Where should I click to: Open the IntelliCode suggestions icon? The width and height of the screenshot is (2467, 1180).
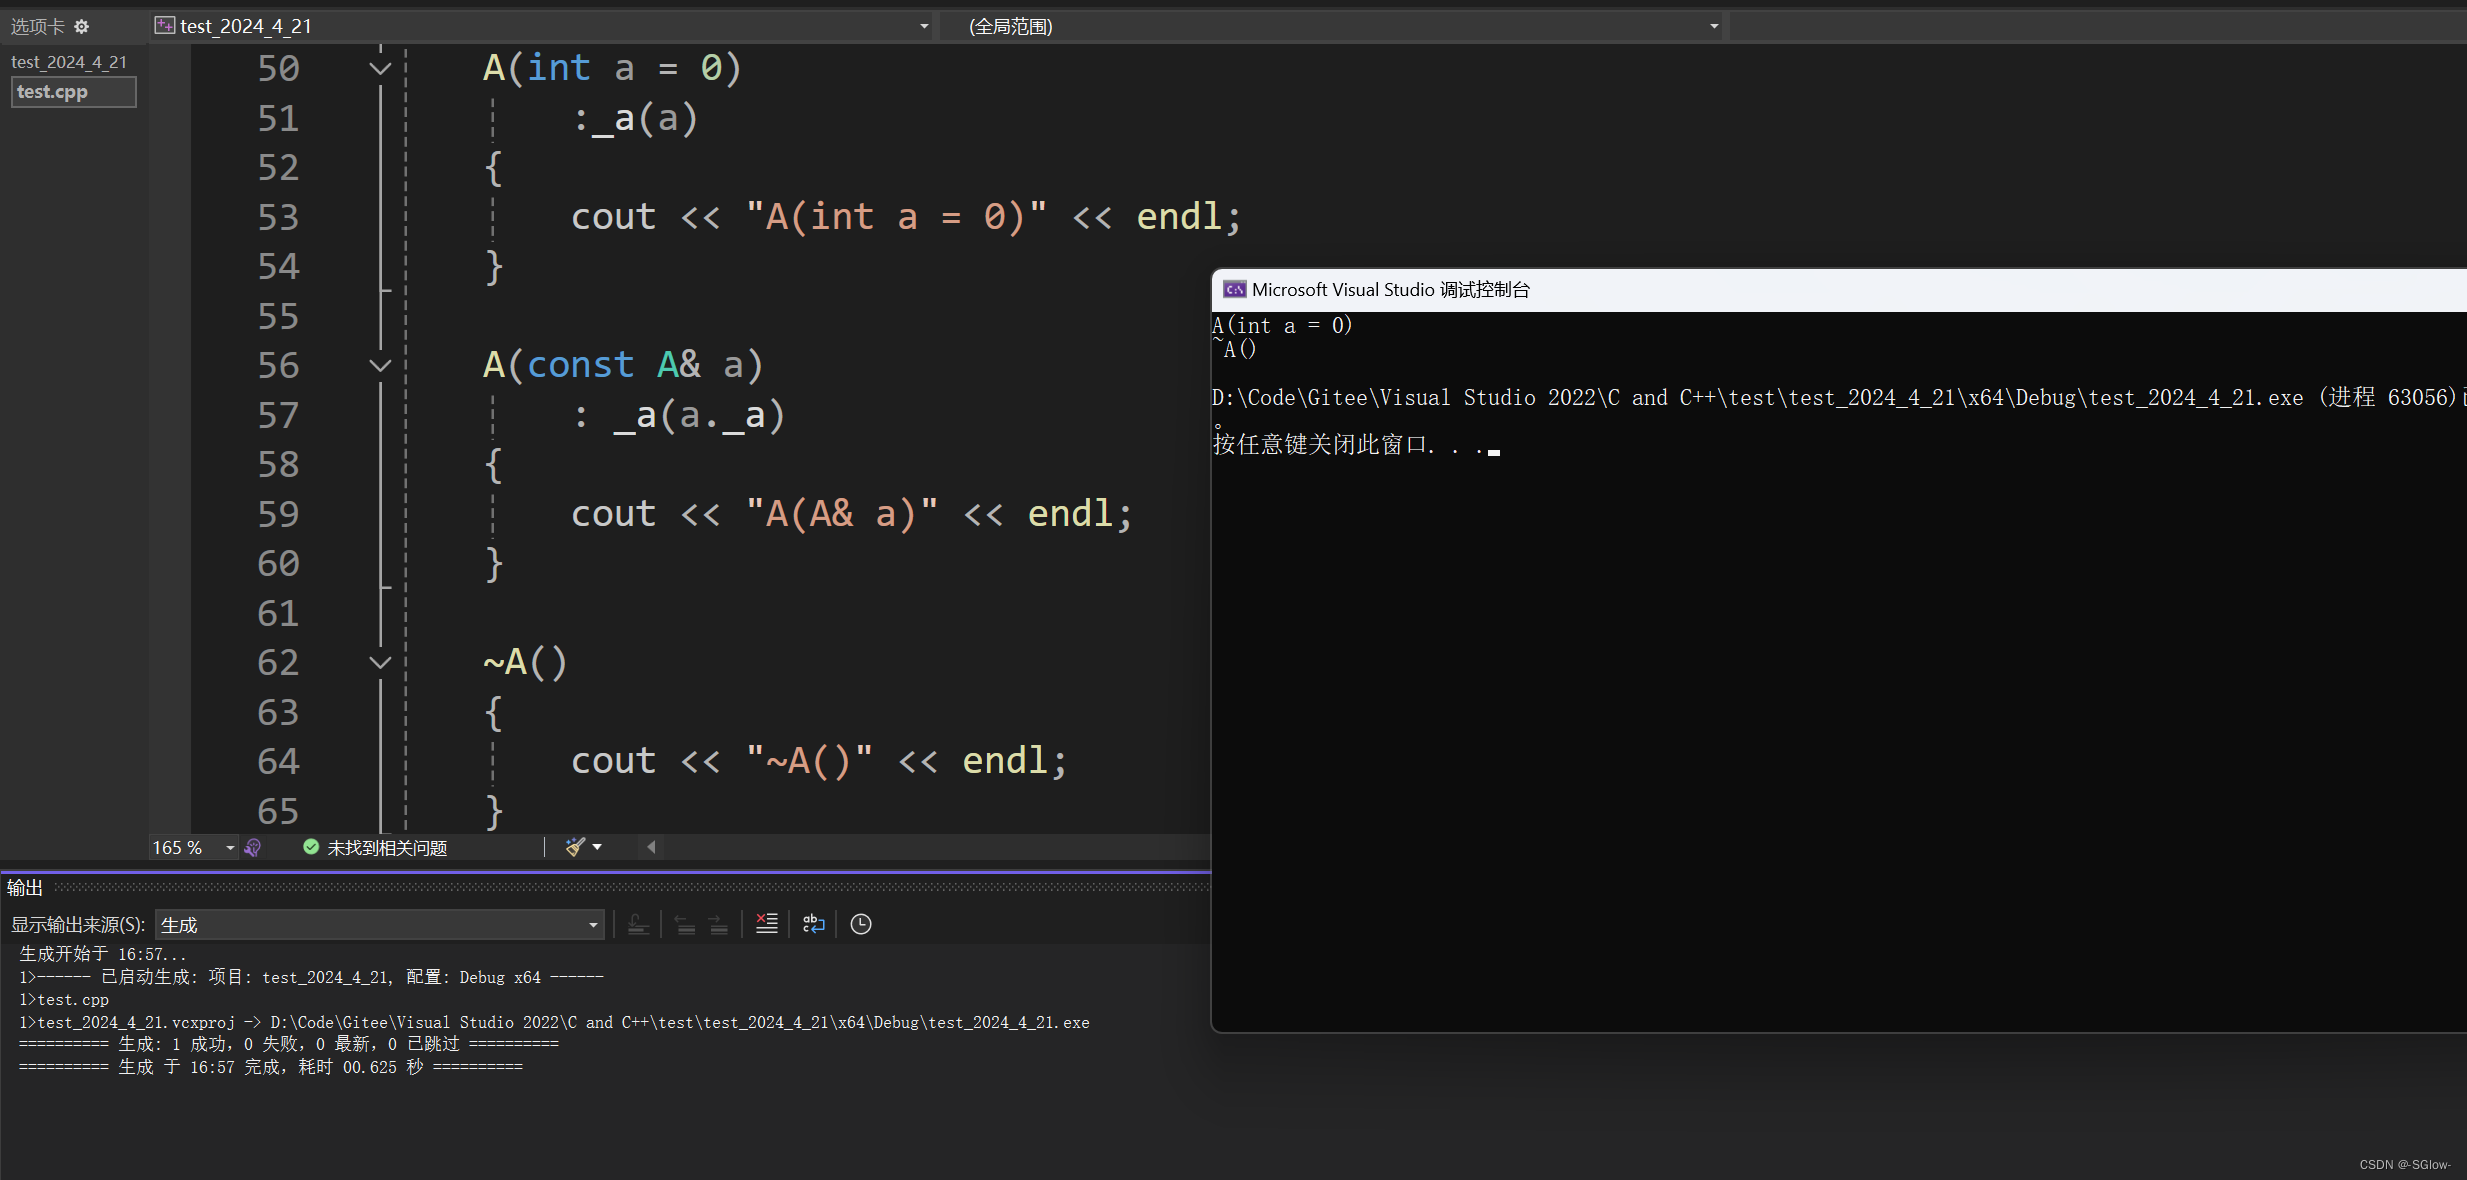(253, 848)
